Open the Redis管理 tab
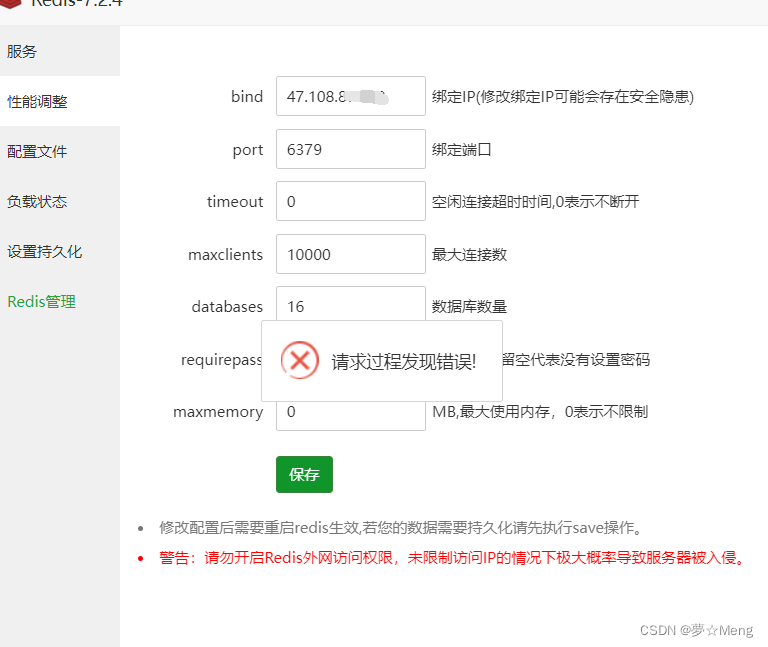 (60, 301)
